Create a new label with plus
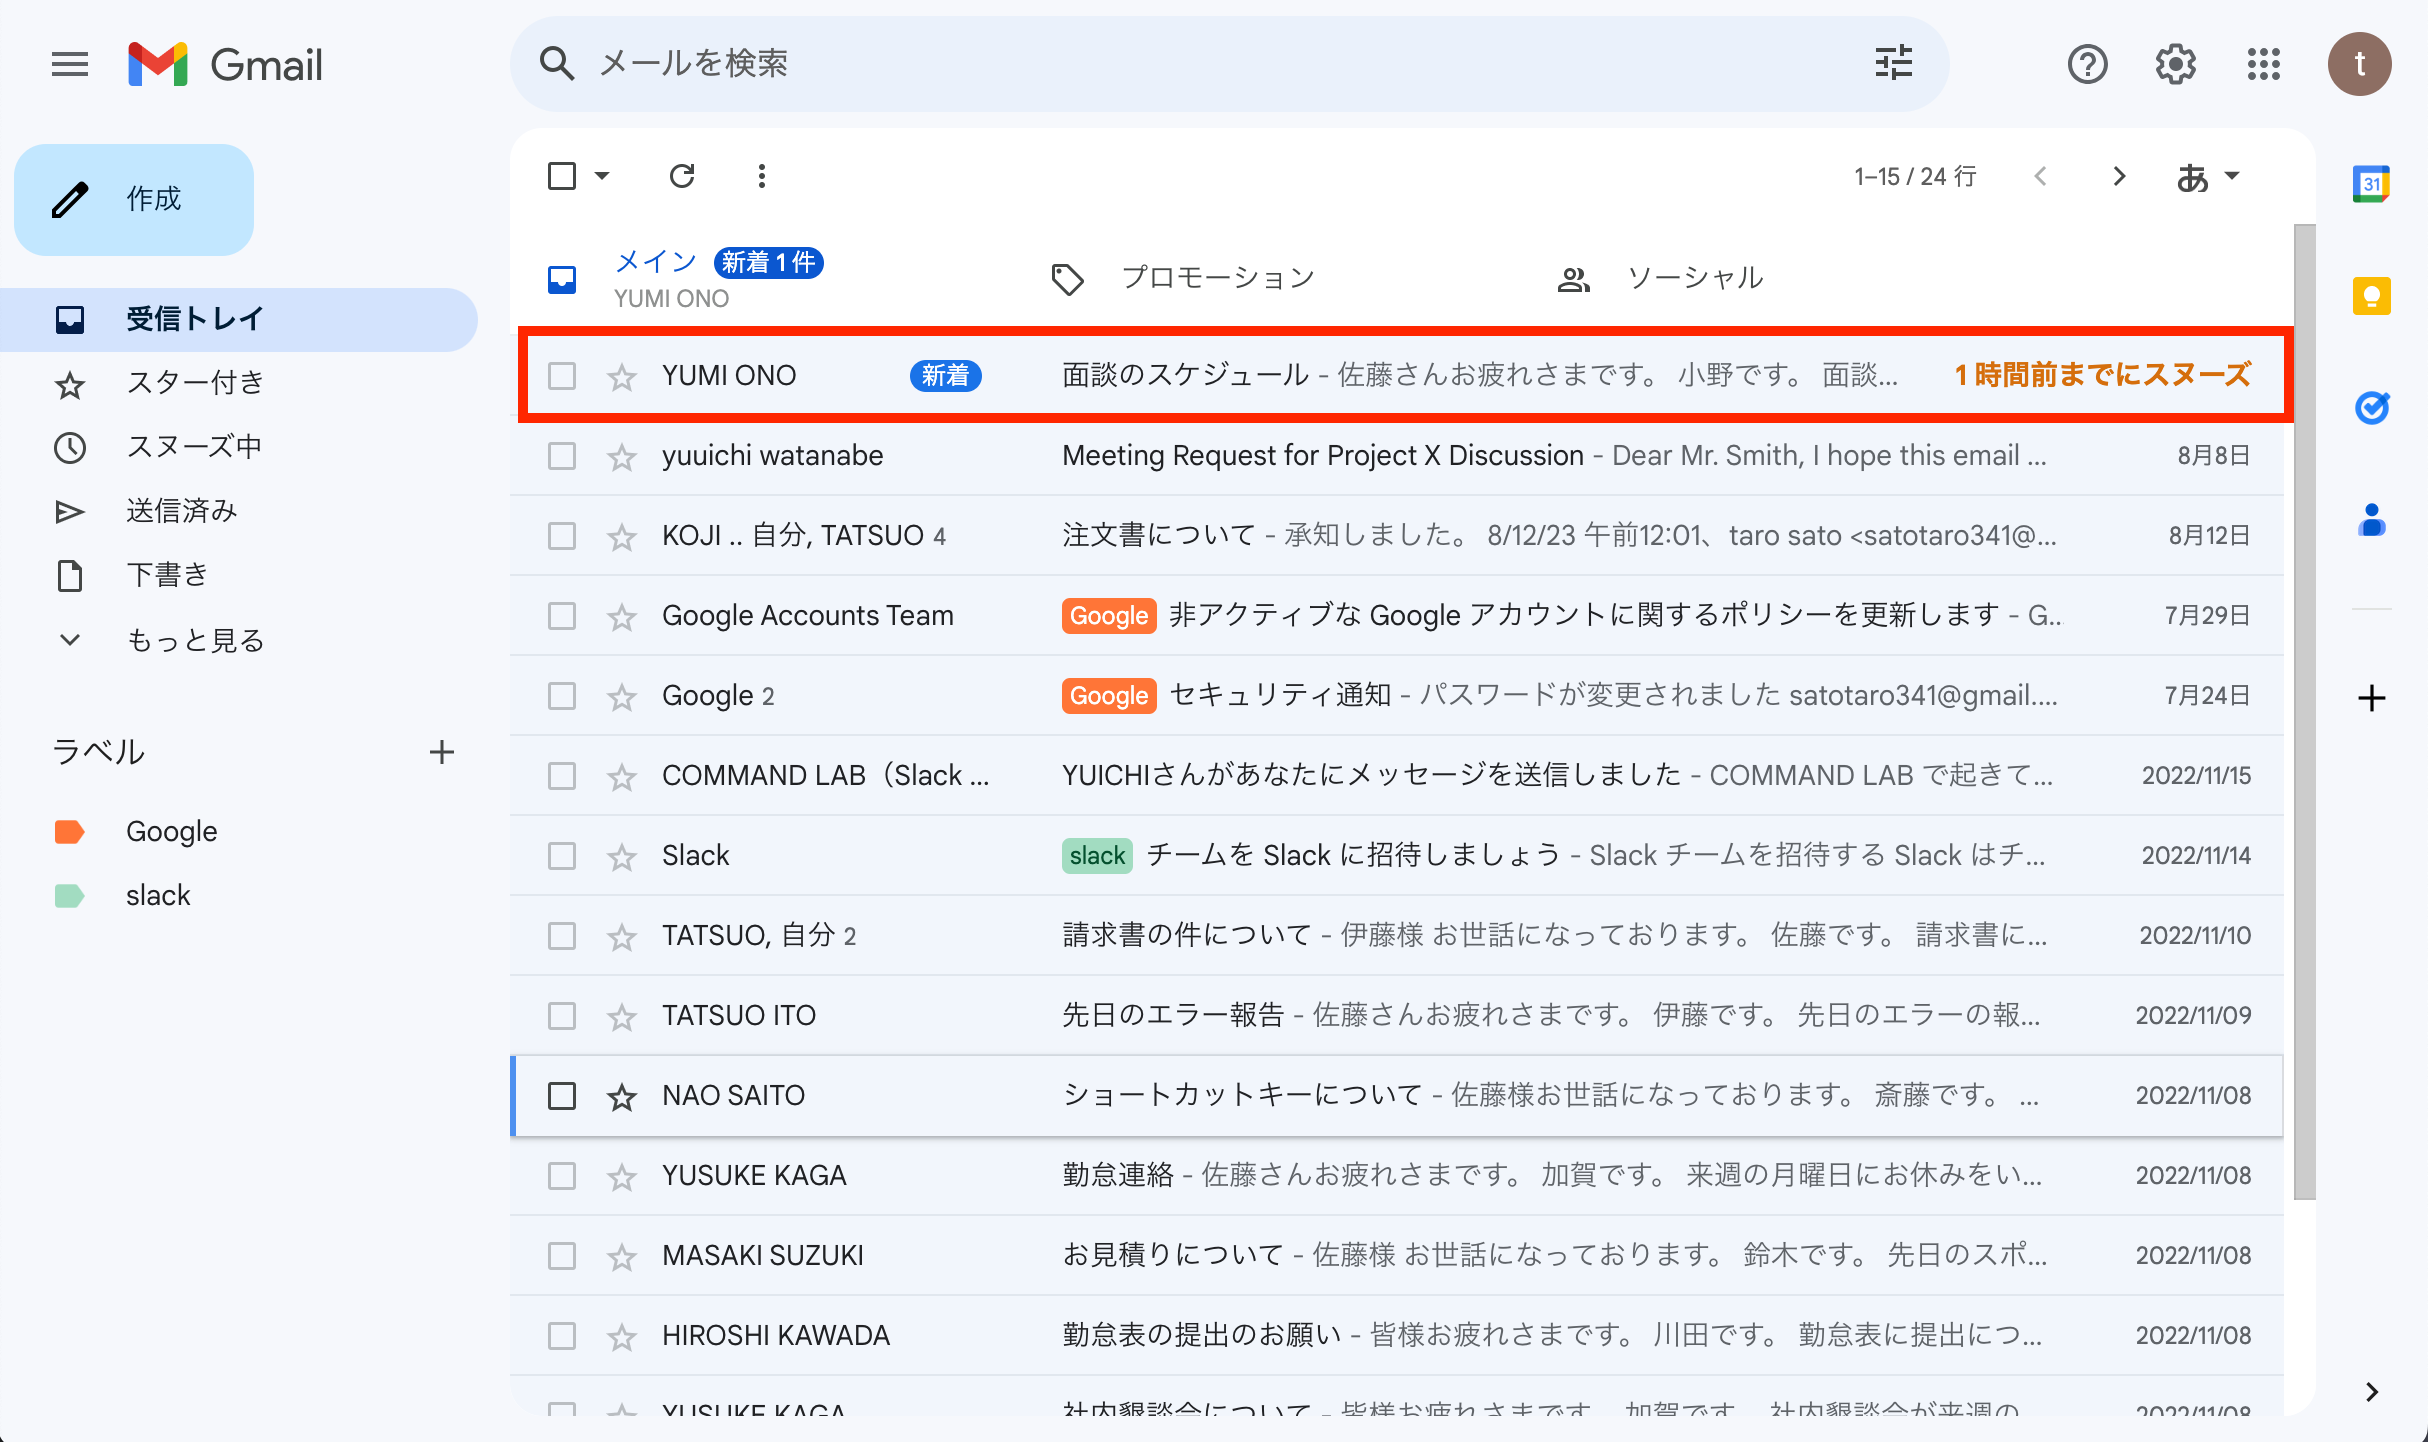This screenshot has width=2428, height=1442. pyautogui.click(x=441, y=752)
